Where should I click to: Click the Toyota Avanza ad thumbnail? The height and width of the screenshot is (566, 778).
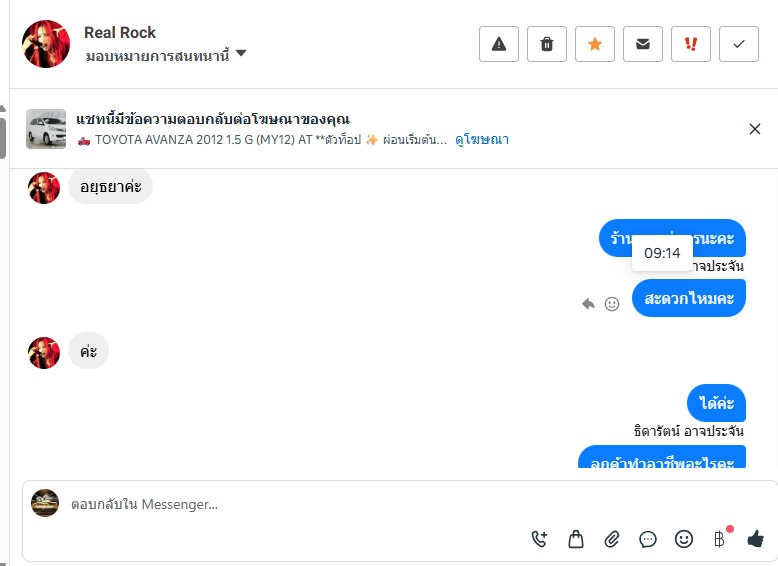point(46,129)
